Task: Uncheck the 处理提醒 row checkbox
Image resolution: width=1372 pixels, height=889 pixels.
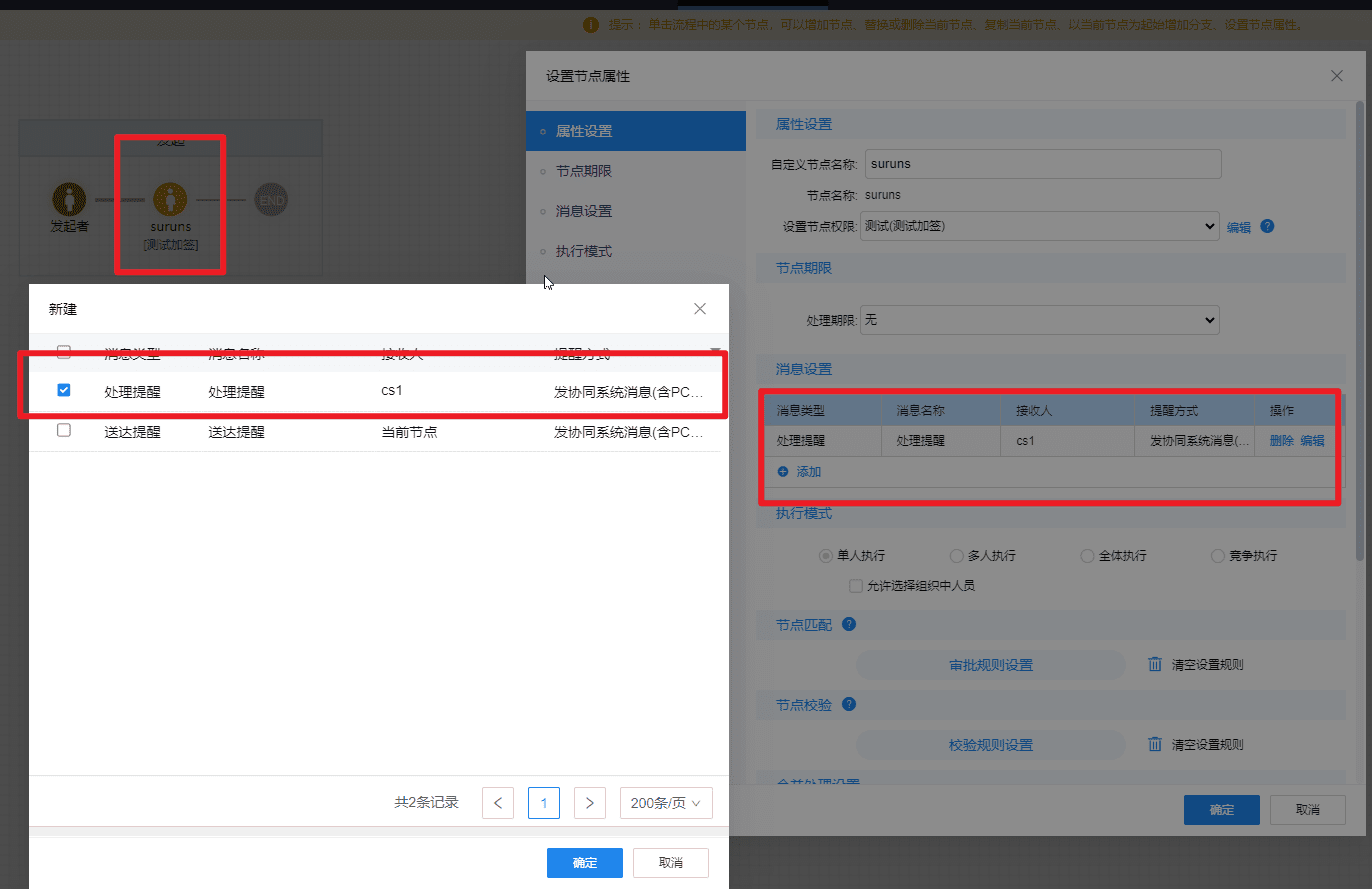Action: (x=64, y=390)
